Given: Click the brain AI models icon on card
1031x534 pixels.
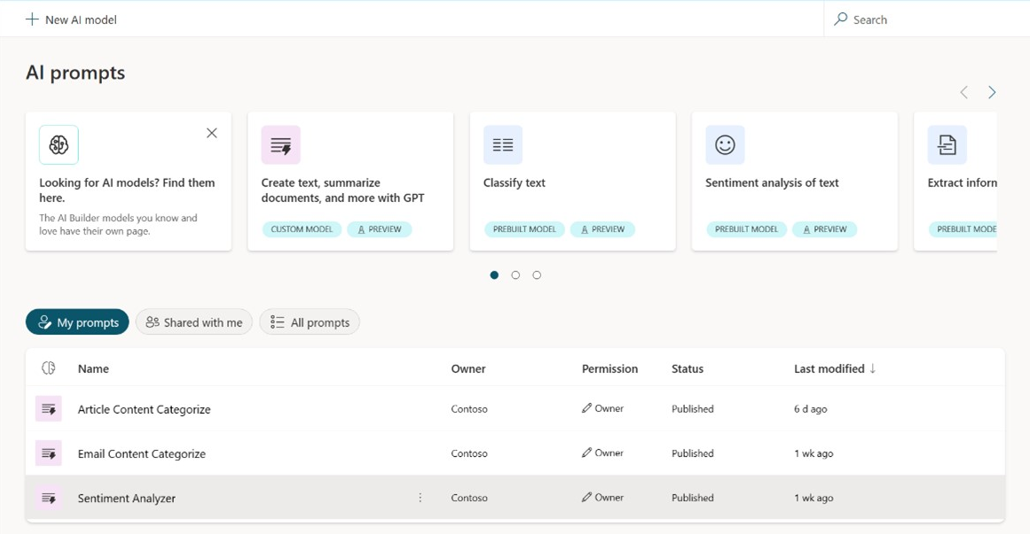Looking at the screenshot, I should pyautogui.click(x=59, y=145).
